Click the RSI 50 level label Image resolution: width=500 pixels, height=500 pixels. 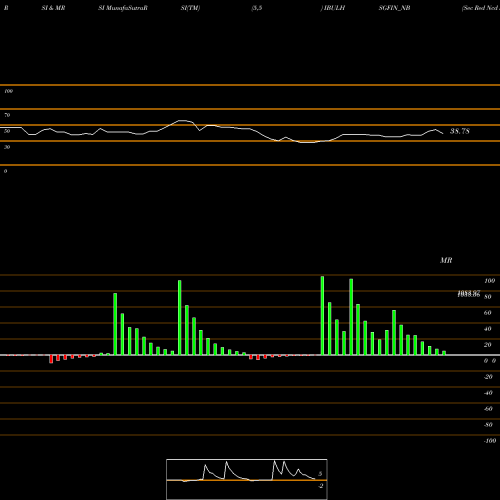[7, 131]
